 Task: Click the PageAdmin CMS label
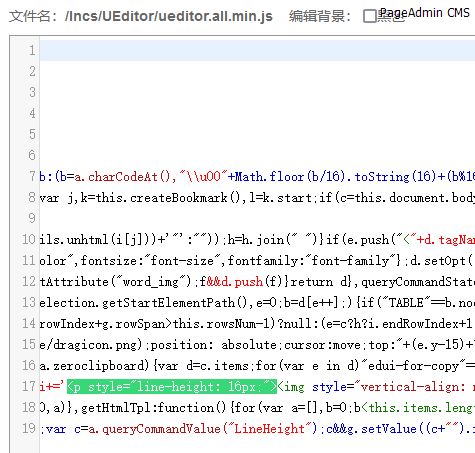coord(425,13)
